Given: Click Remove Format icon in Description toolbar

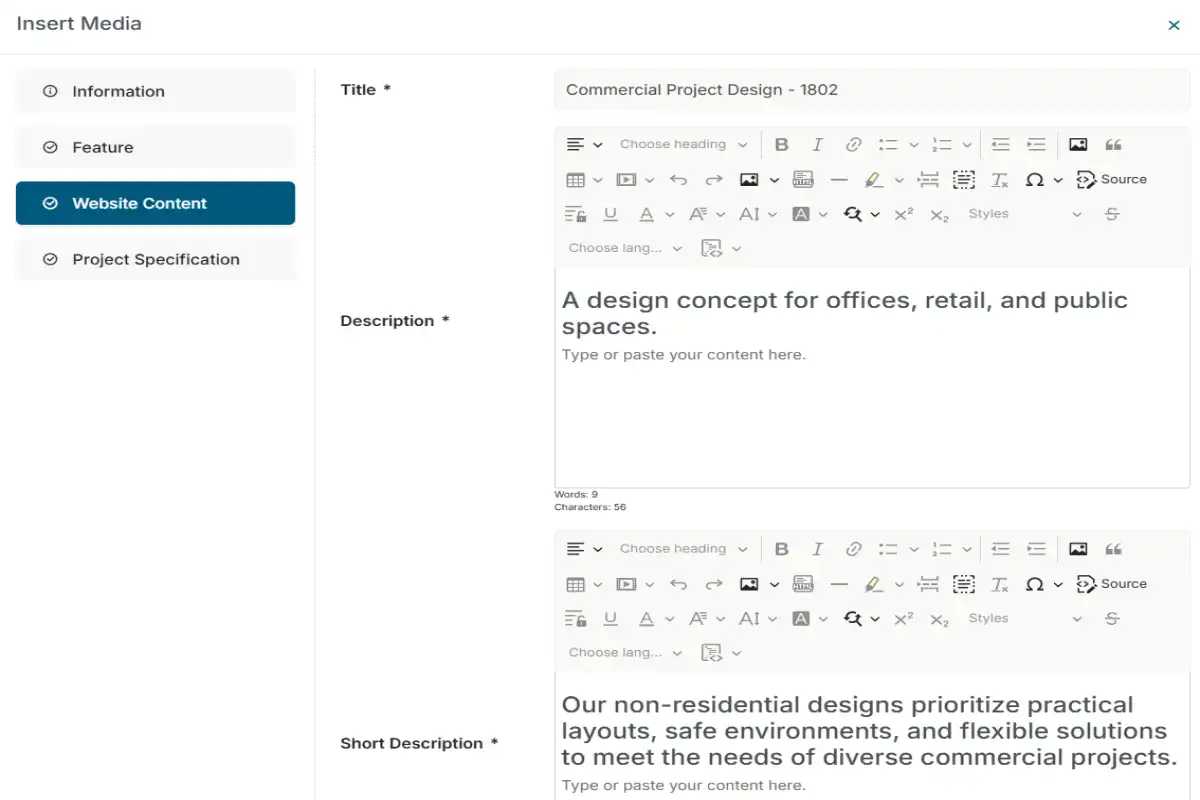Looking at the screenshot, I should pyautogui.click(x=999, y=180).
